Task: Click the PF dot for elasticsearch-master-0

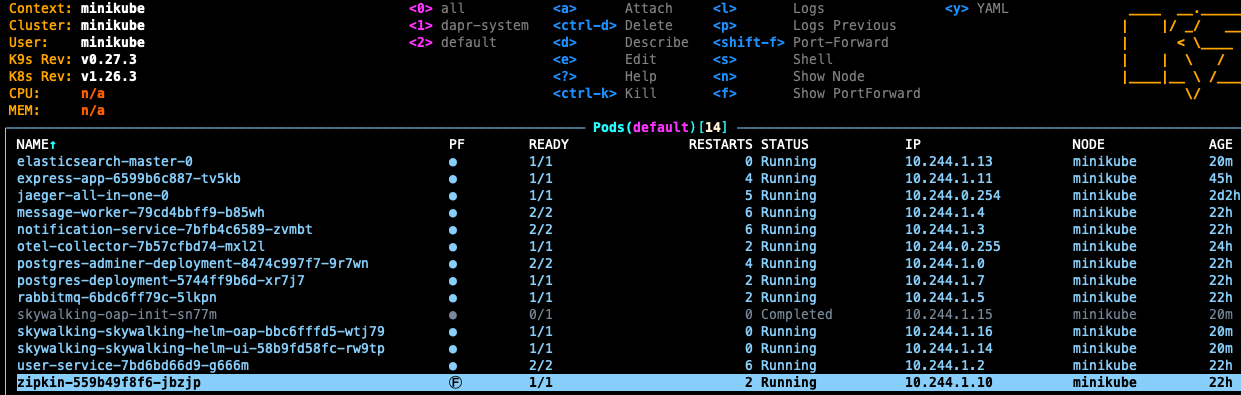Action: pos(454,162)
